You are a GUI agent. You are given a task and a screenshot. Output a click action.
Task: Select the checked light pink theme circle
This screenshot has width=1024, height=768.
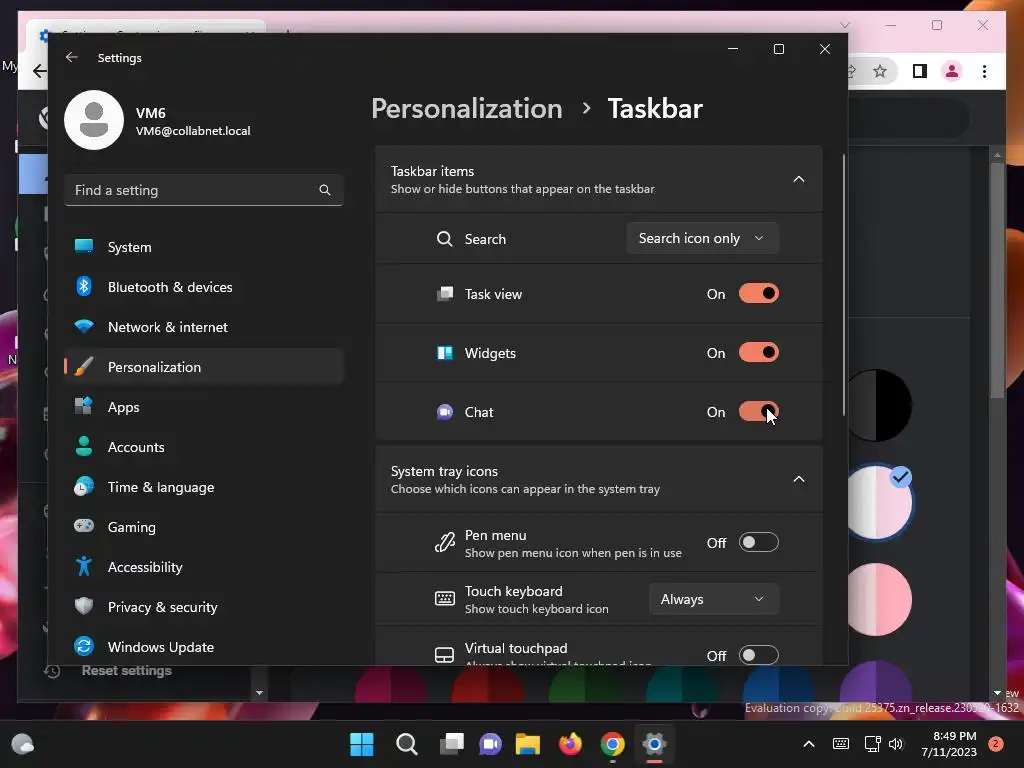pyautogui.click(x=880, y=502)
